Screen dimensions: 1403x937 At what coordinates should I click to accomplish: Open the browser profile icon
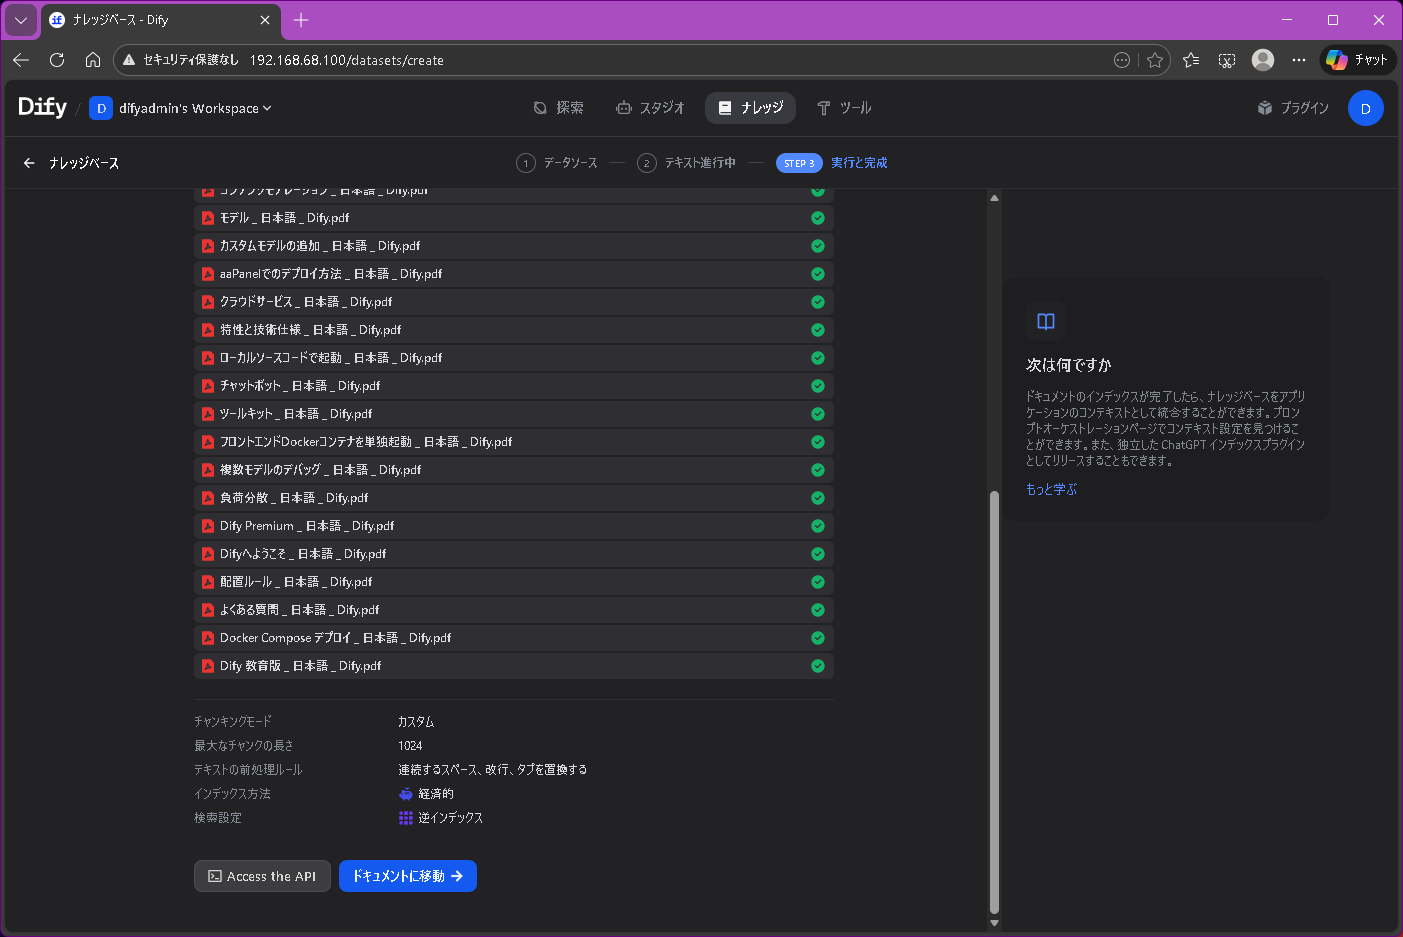pos(1263,60)
